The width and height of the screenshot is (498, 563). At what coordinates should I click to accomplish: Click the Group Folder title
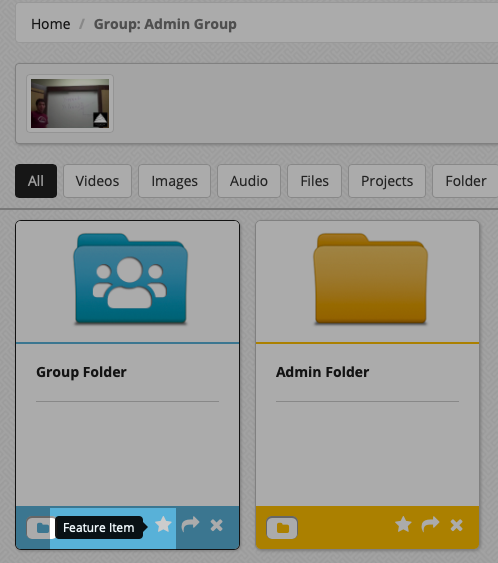pyautogui.click(x=81, y=372)
